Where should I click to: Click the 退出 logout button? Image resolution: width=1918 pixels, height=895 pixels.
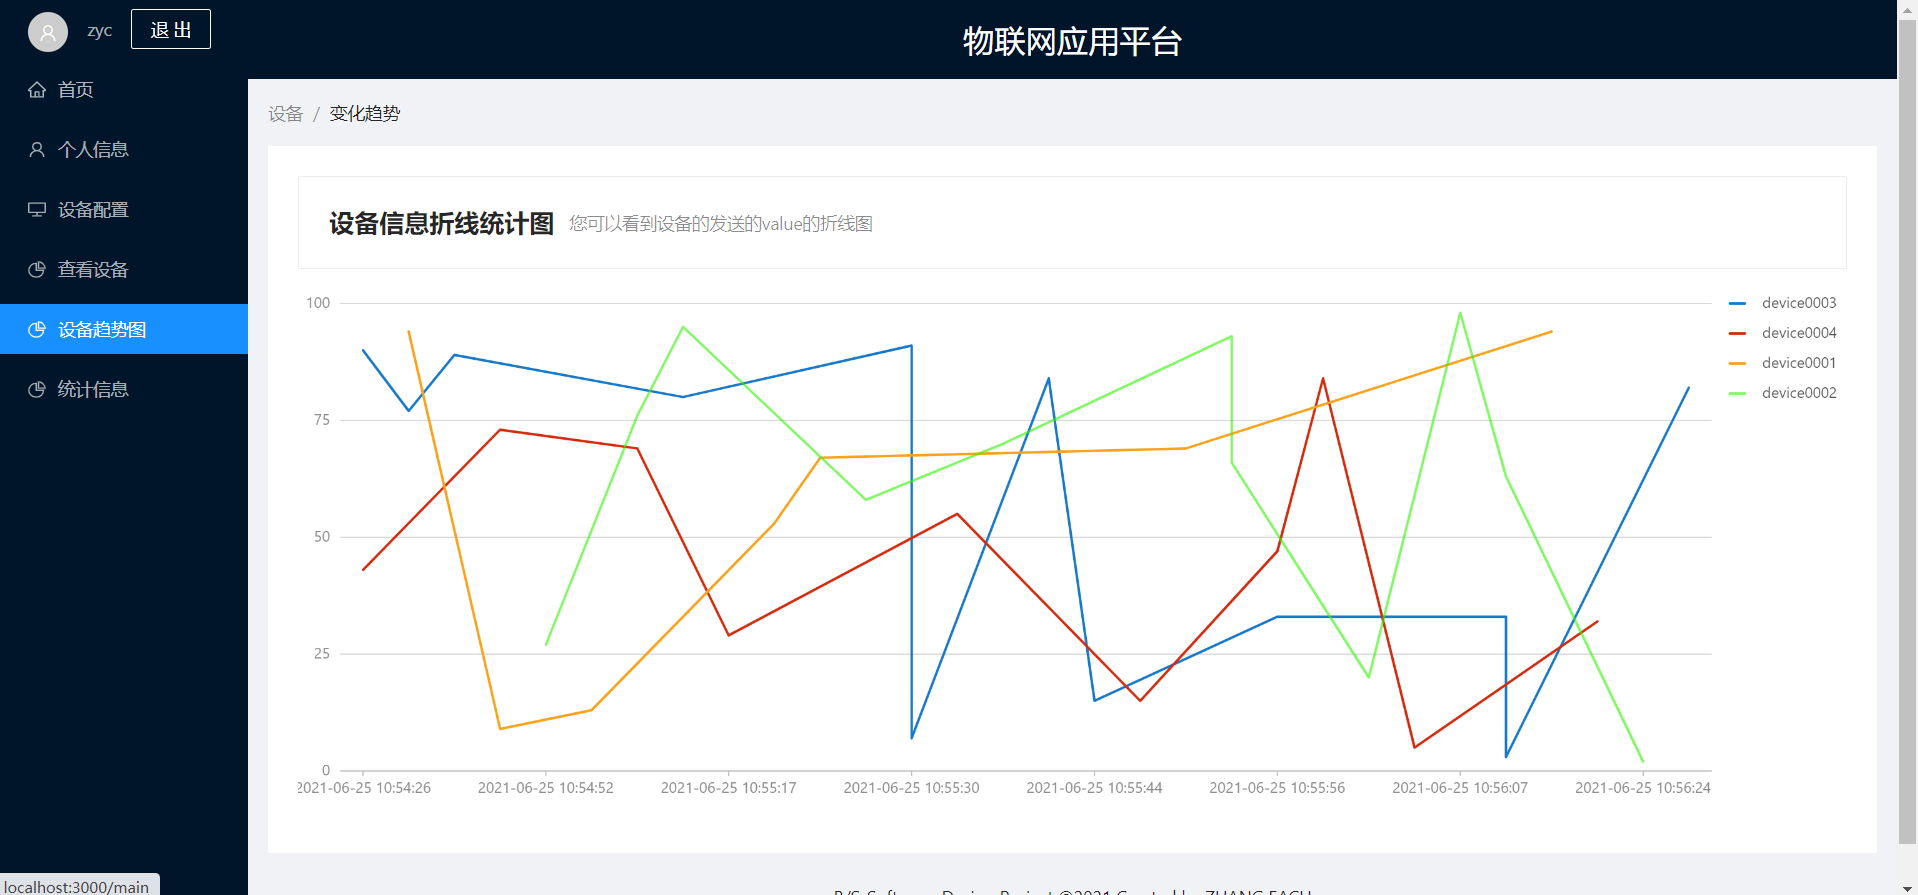point(171,29)
